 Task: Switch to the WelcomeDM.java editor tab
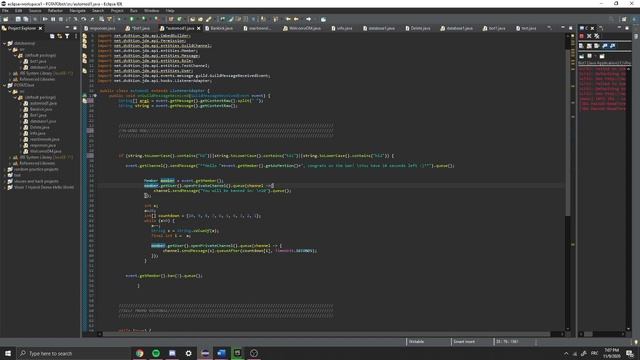point(303,28)
